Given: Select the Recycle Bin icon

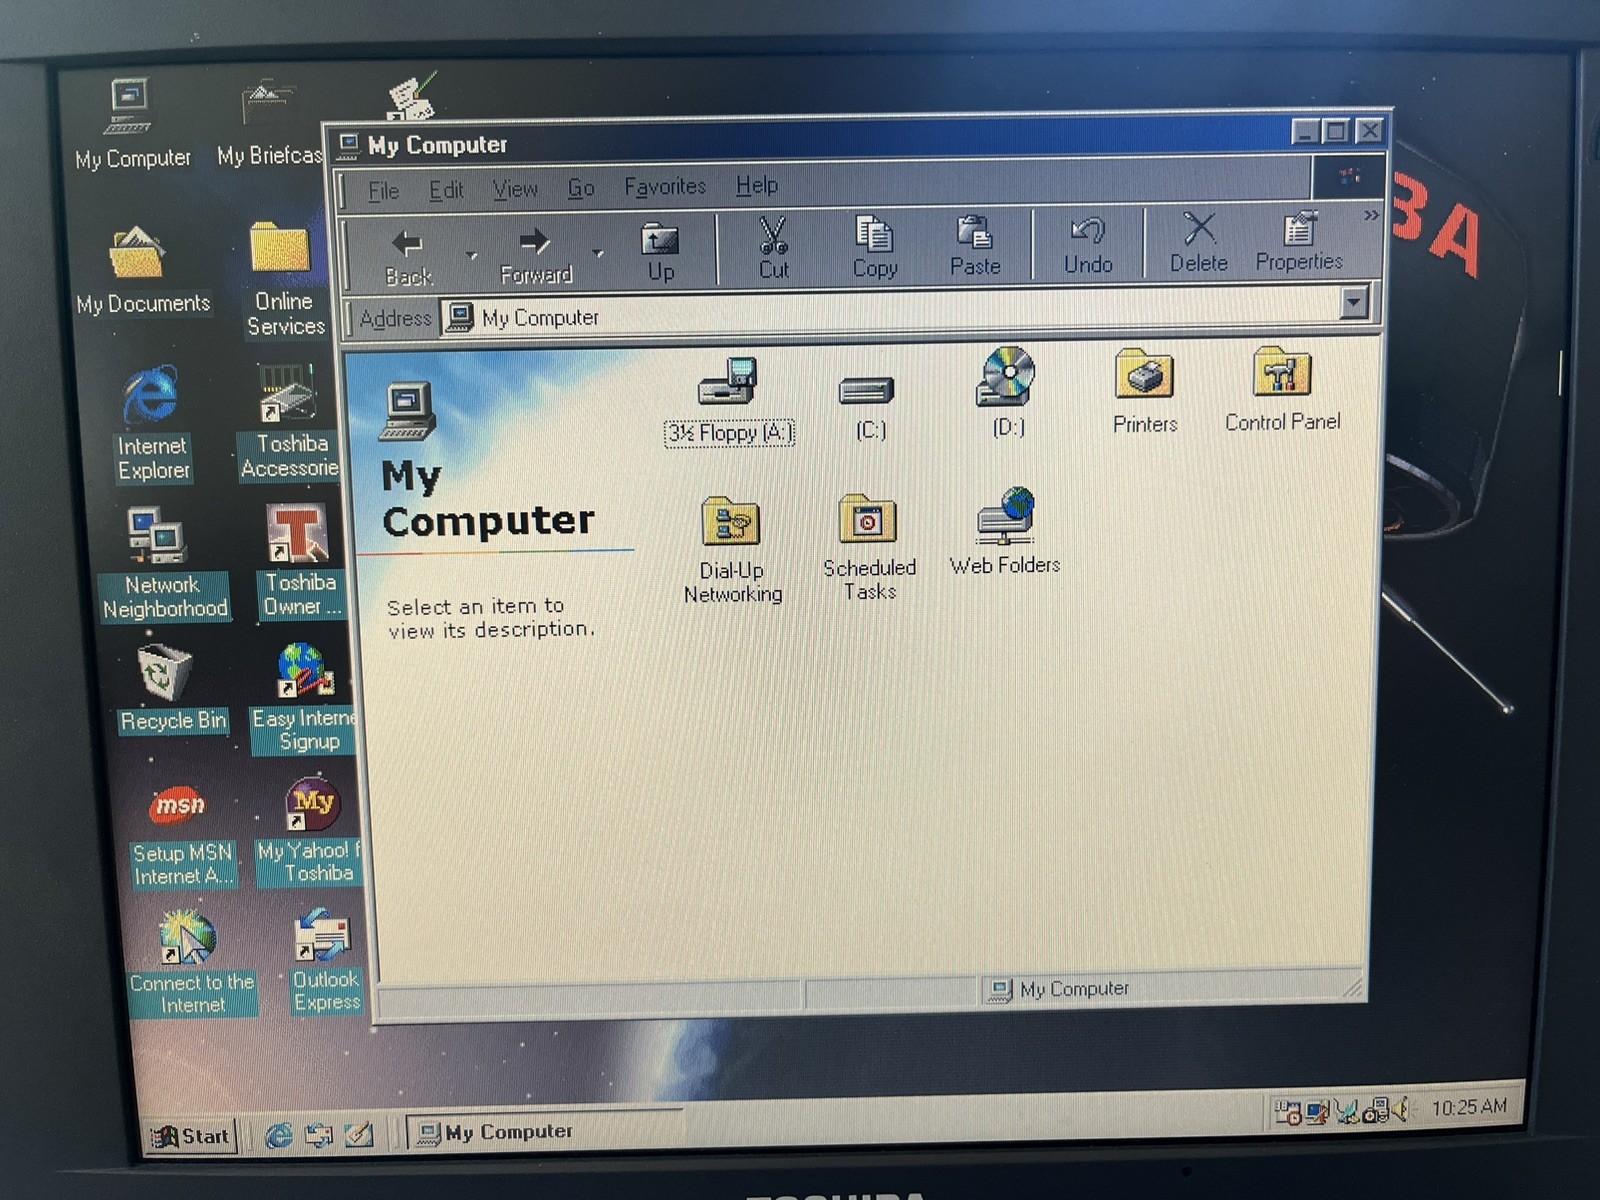Looking at the screenshot, I should point(170,688).
